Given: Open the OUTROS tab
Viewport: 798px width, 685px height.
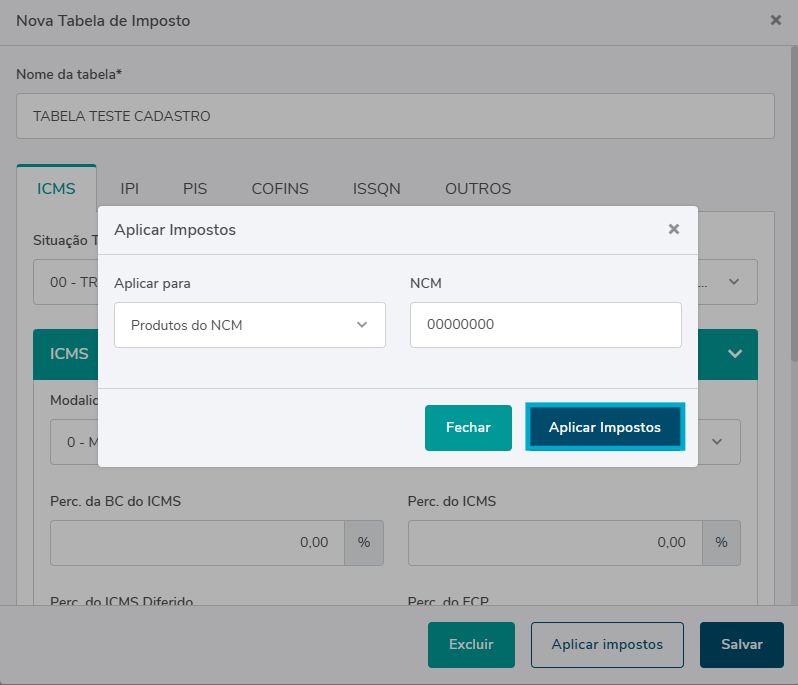Looking at the screenshot, I should point(478,188).
